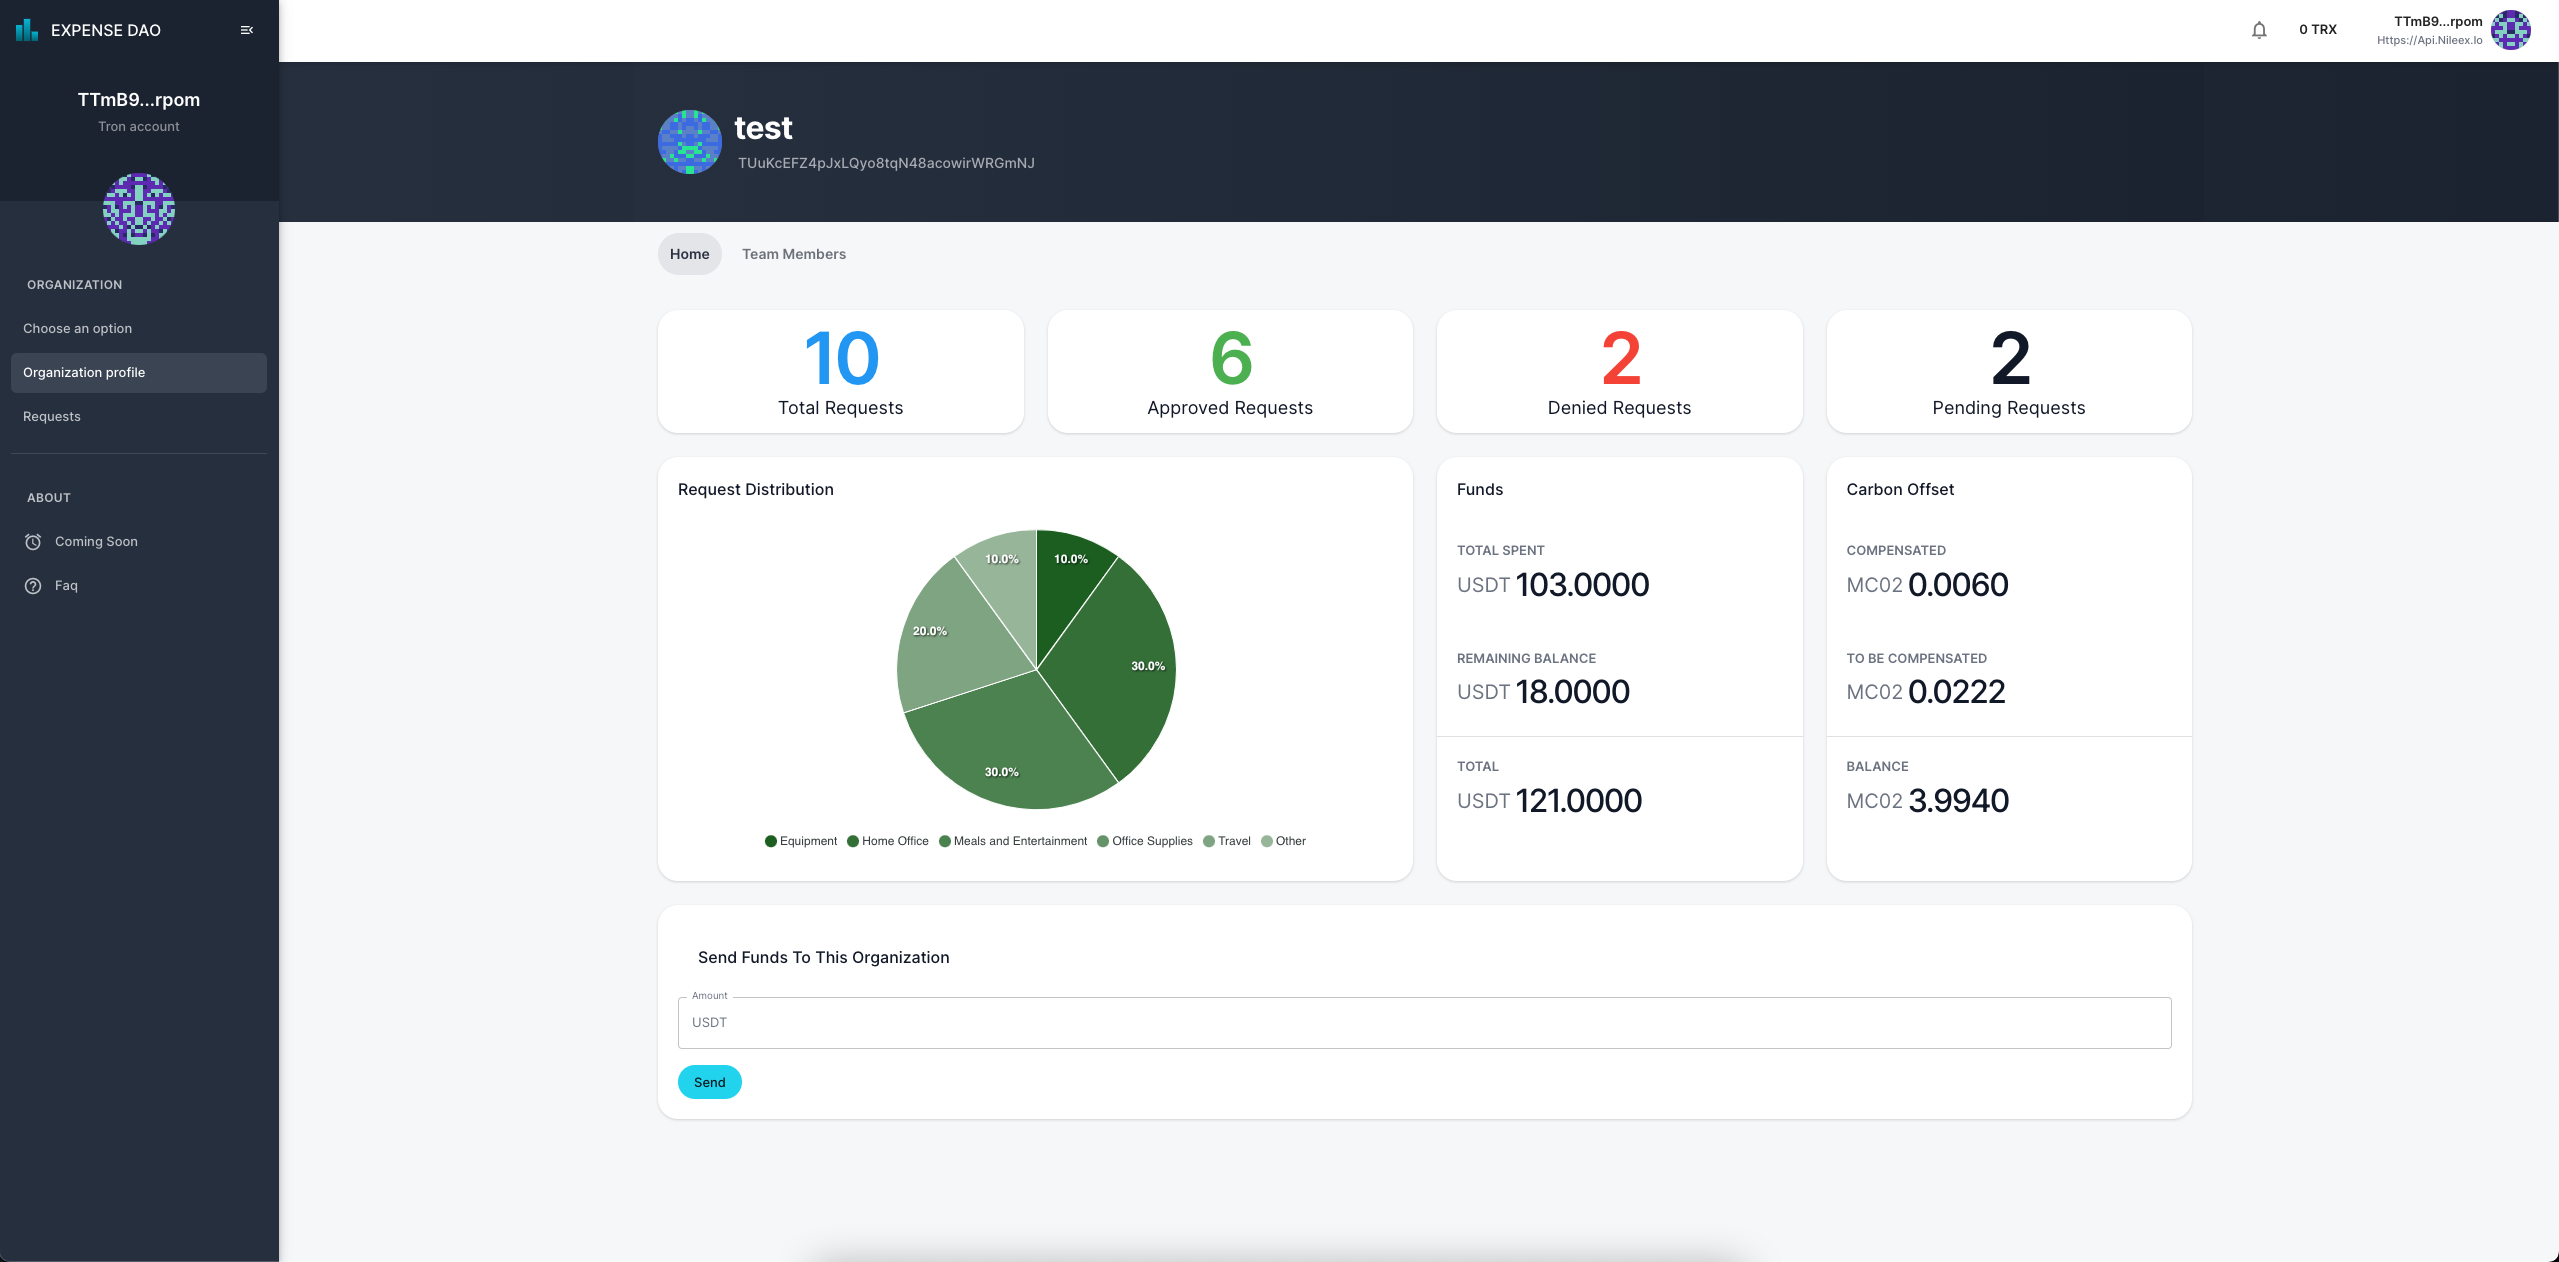Toggle Meals and Entertainment legend entry
The width and height of the screenshot is (2559, 1262).
click(1013, 841)
